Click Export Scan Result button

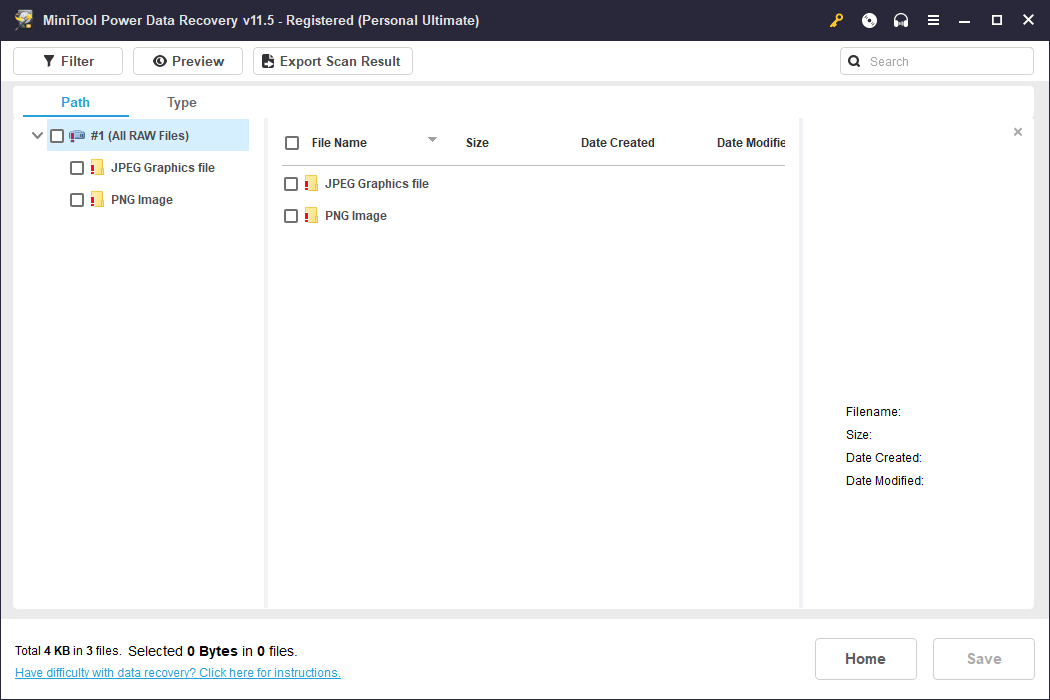[333, 61]
